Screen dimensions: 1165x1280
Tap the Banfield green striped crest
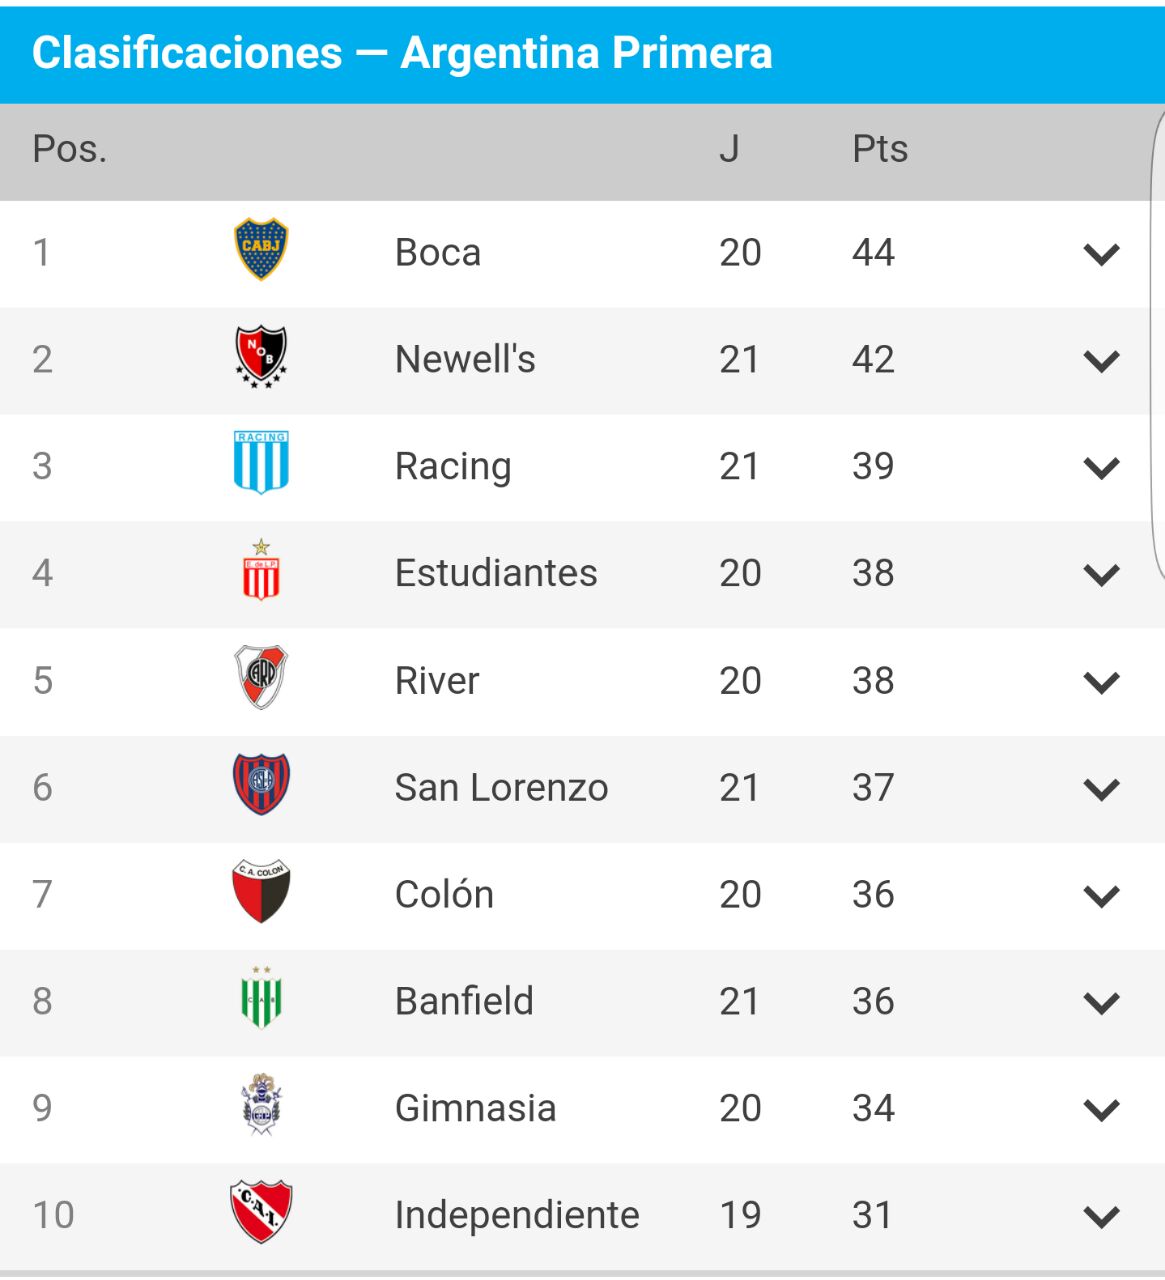261,998
